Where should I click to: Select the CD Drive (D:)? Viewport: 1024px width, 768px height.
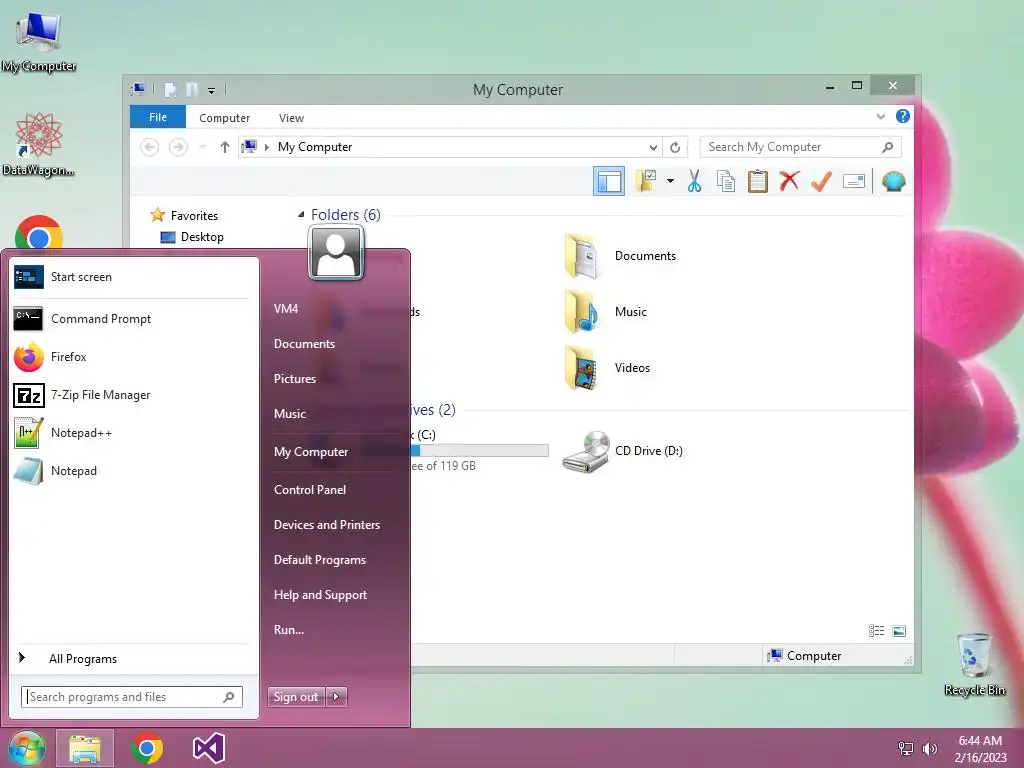click(622, 451)
